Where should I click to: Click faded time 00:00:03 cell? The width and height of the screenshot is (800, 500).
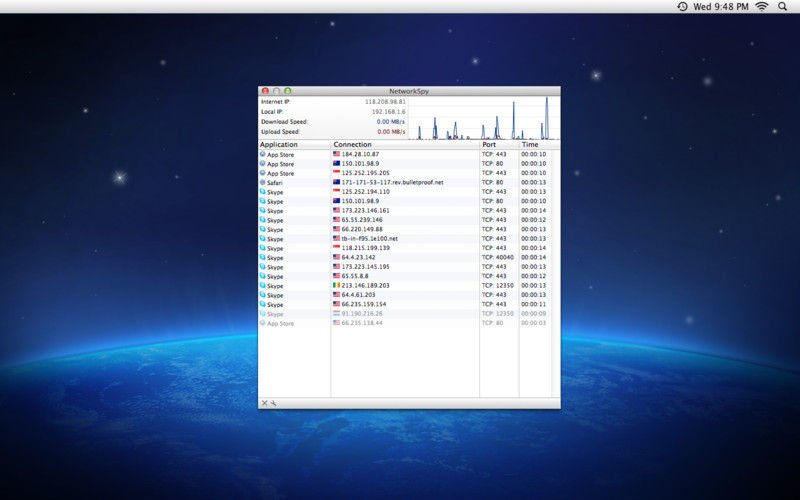(533, 323)
